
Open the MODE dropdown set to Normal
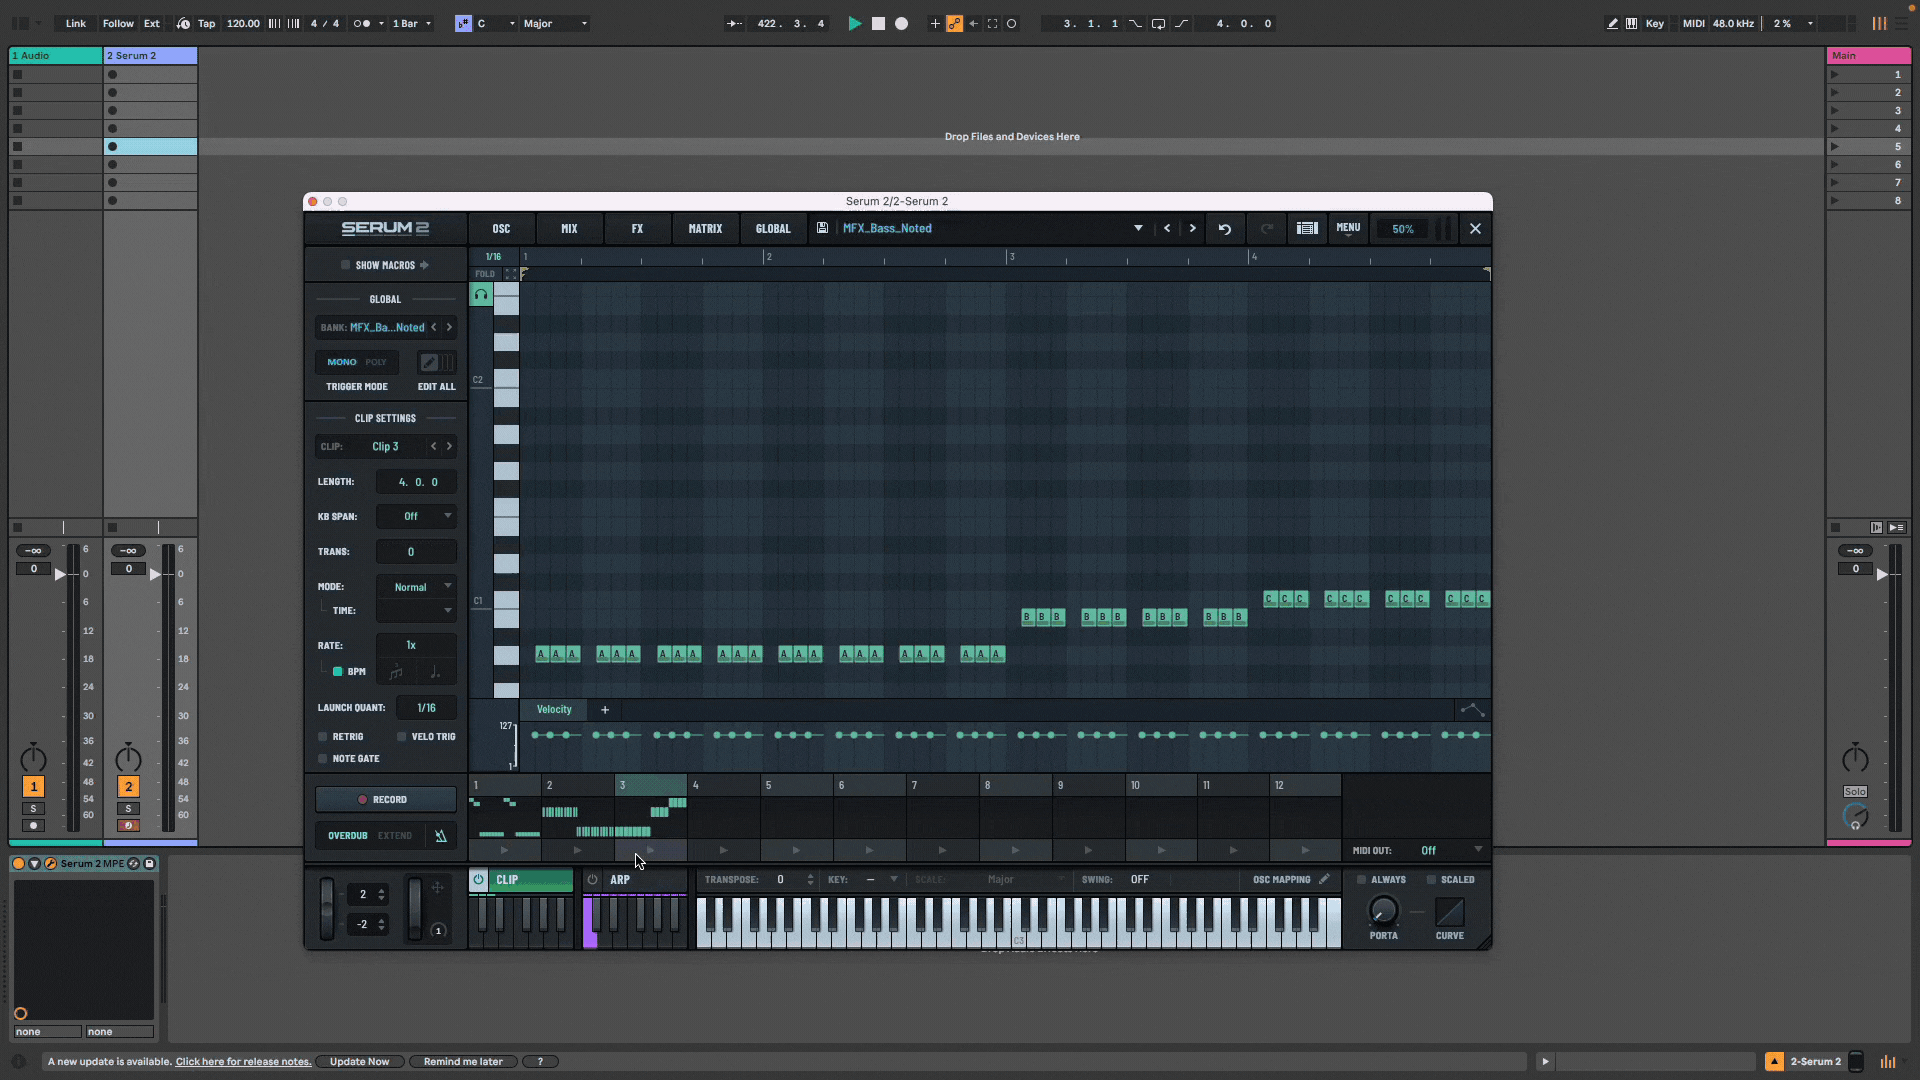click(x=416, y=586)
